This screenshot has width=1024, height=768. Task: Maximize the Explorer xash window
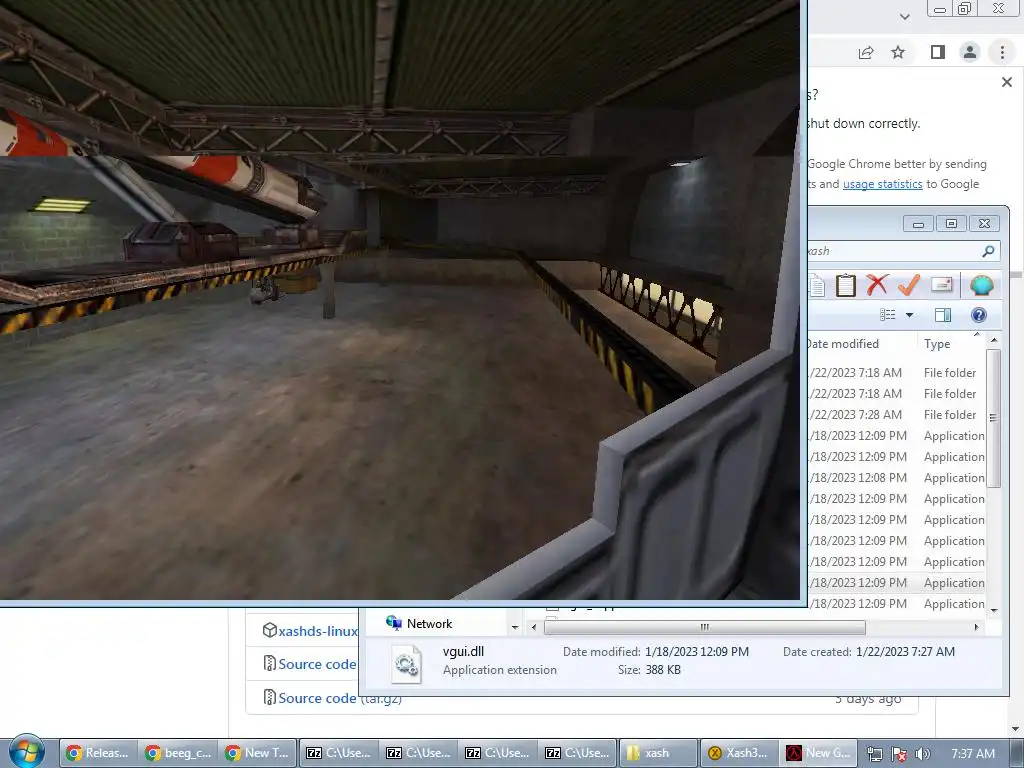pyautogui.click(x=951, y=224)
